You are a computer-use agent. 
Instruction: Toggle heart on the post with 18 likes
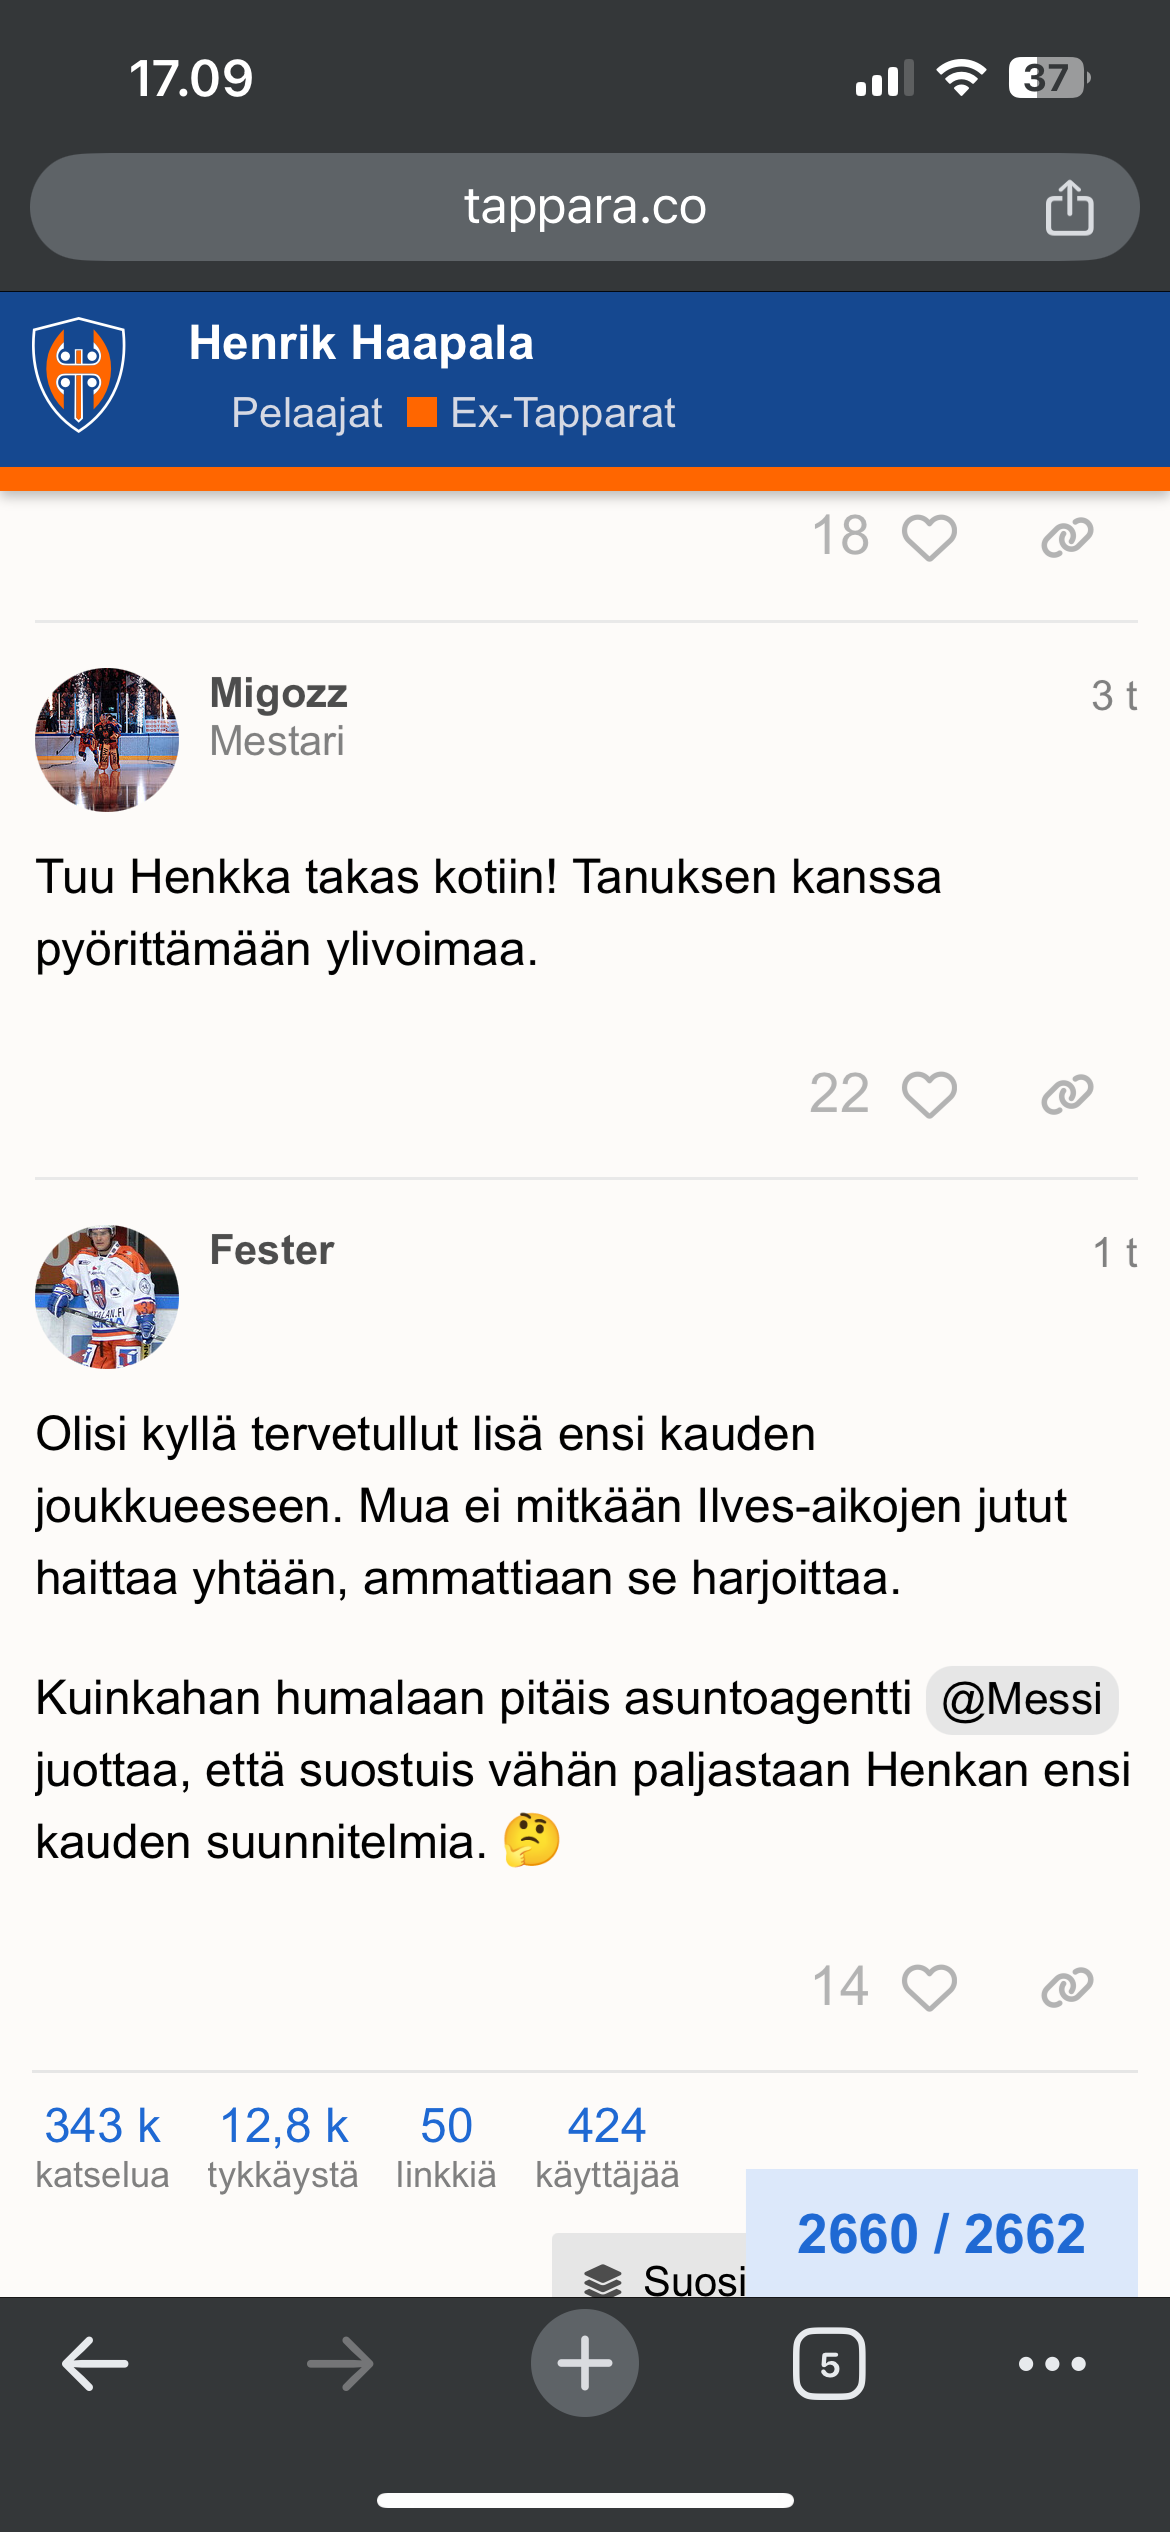point(929,537)
